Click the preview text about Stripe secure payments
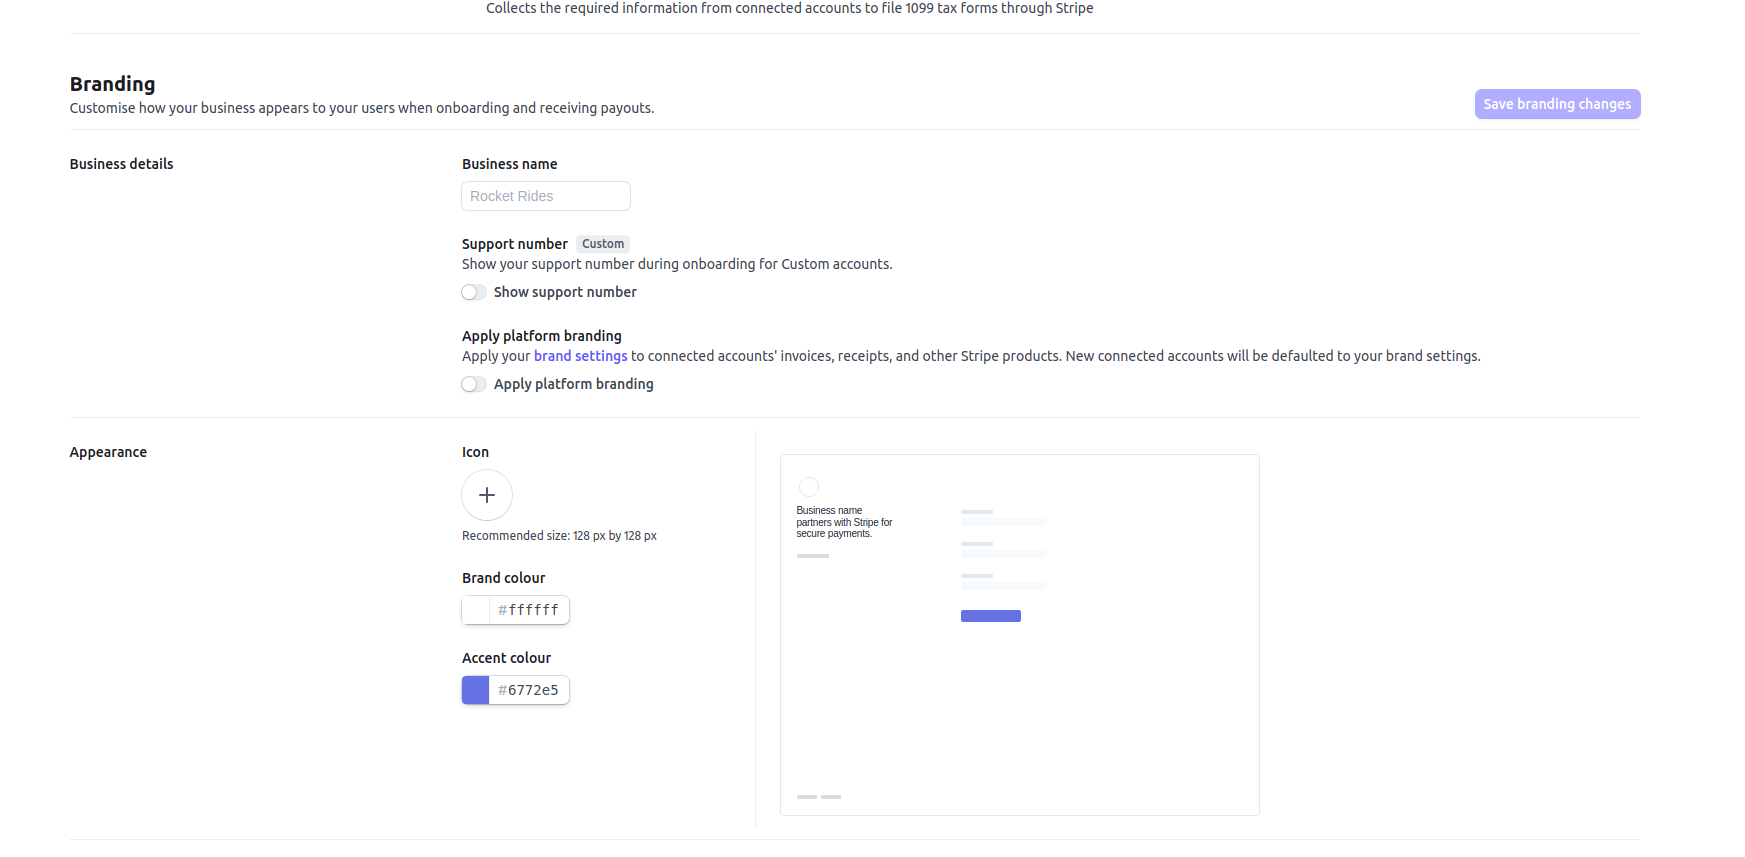Image resolution: width=1745 pixels, height=857 pixels. click(x=844, y=522)
